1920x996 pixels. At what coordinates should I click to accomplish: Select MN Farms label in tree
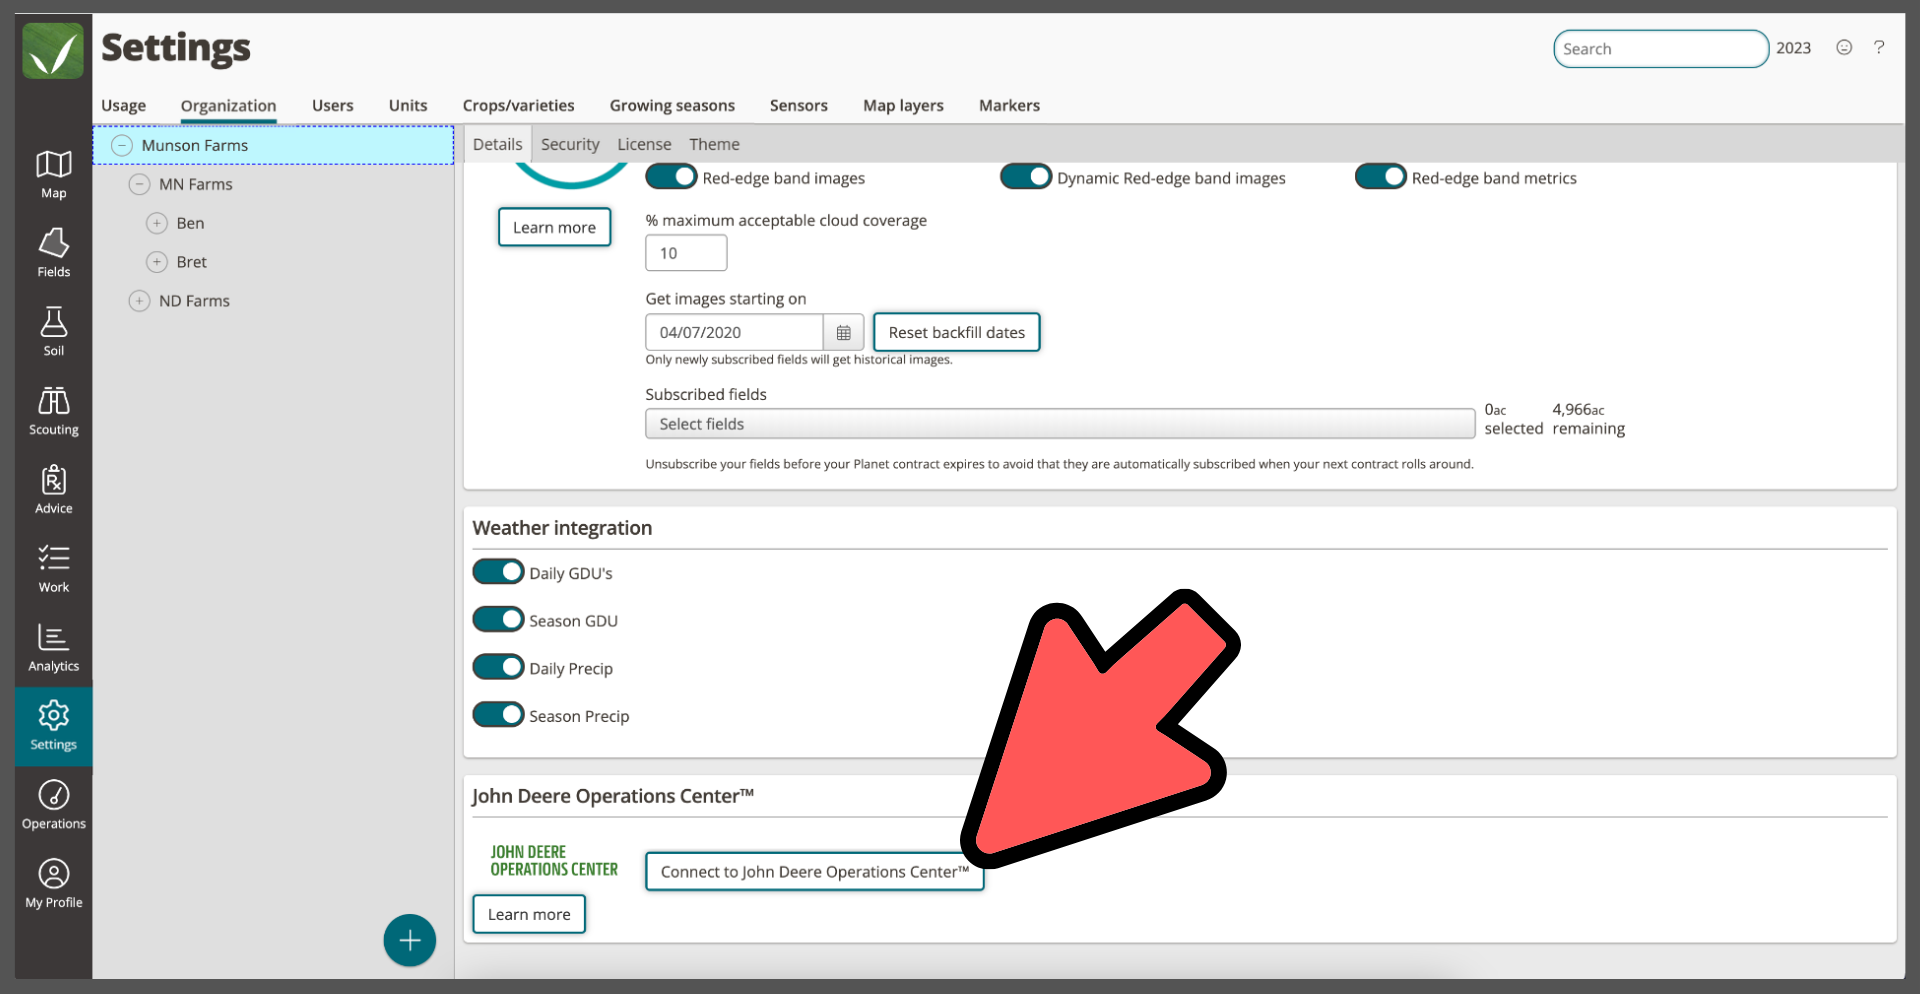coord(195,185)
